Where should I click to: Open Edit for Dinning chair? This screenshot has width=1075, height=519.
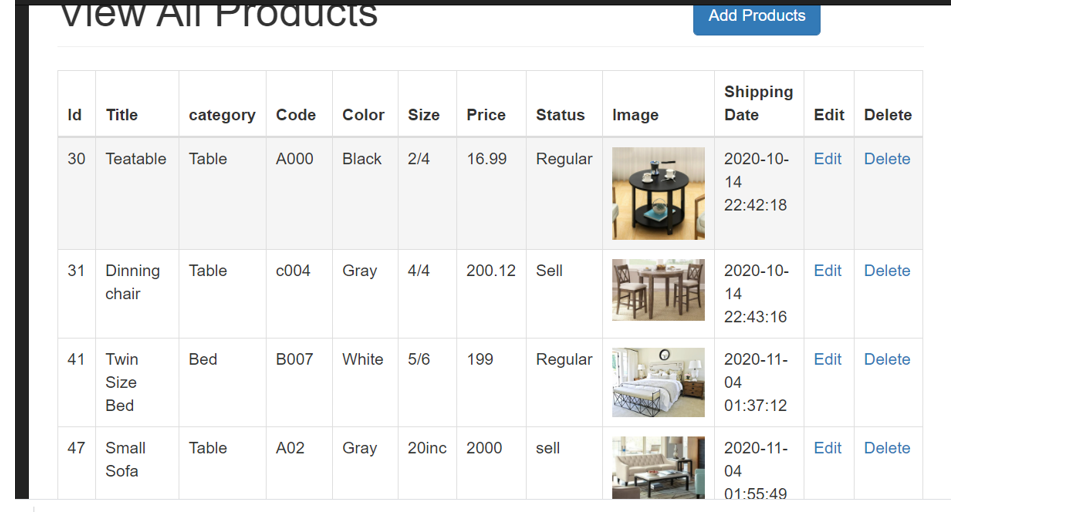point(827,271)
